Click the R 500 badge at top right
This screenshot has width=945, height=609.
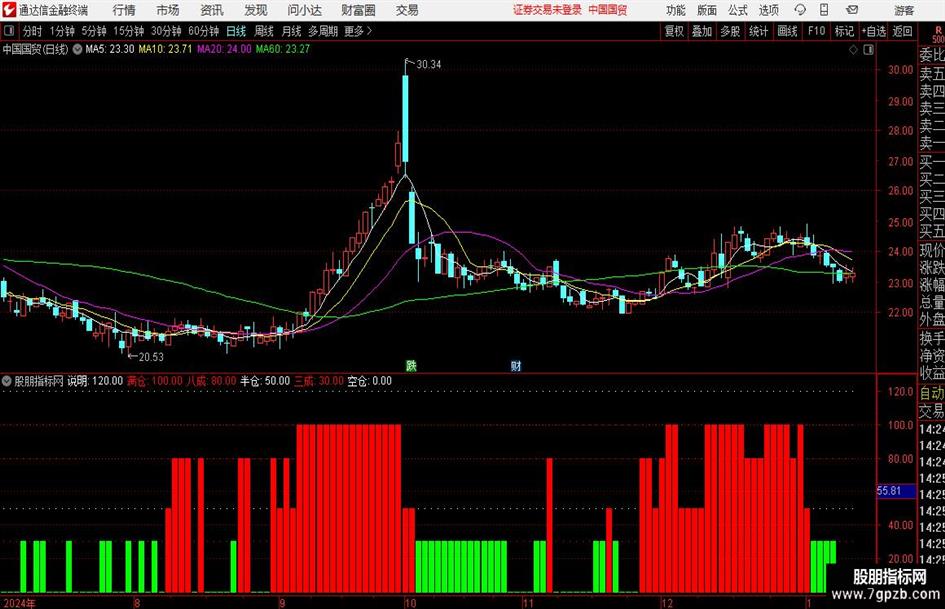938,34
